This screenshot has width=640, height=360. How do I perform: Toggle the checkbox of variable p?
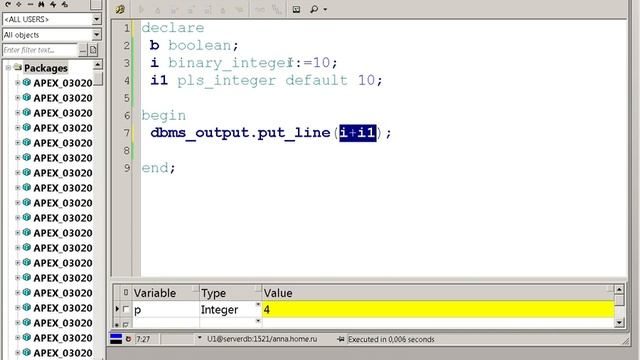tap(126, 309)
